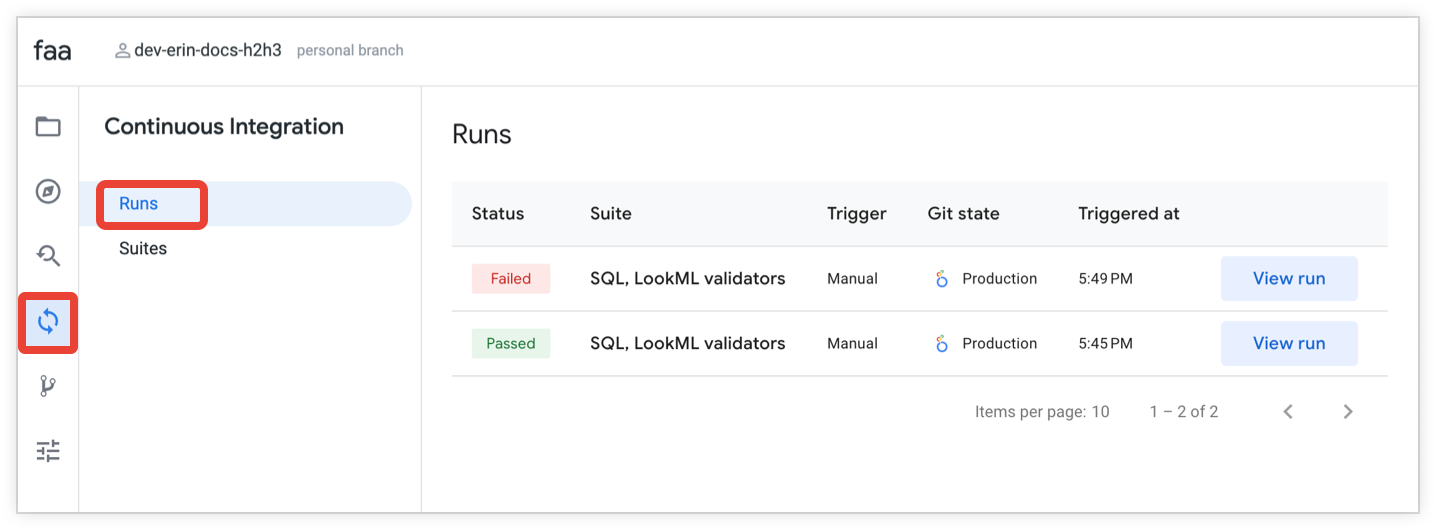Click Production icon in the Failed run row
This screenshot has height=530, width=1436.
(x=941, y=279)
